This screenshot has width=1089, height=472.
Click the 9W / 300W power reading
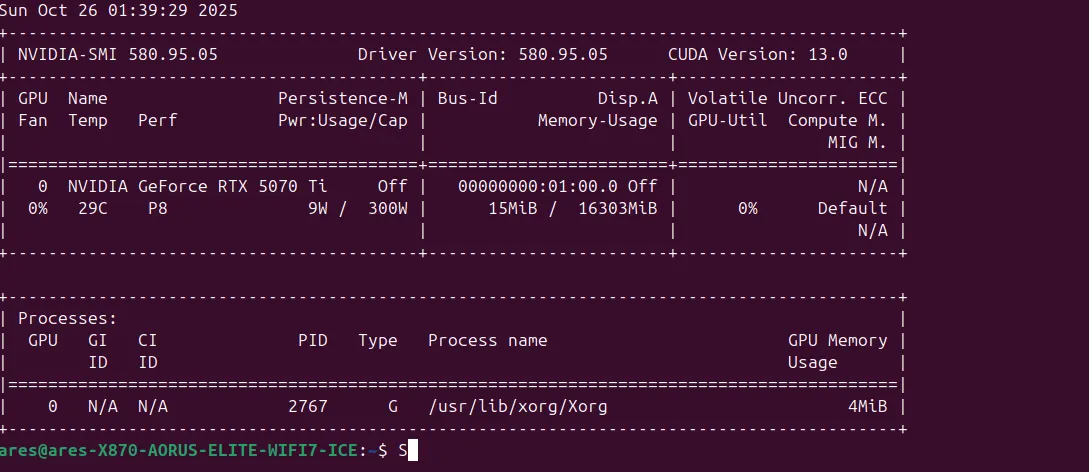358,209
